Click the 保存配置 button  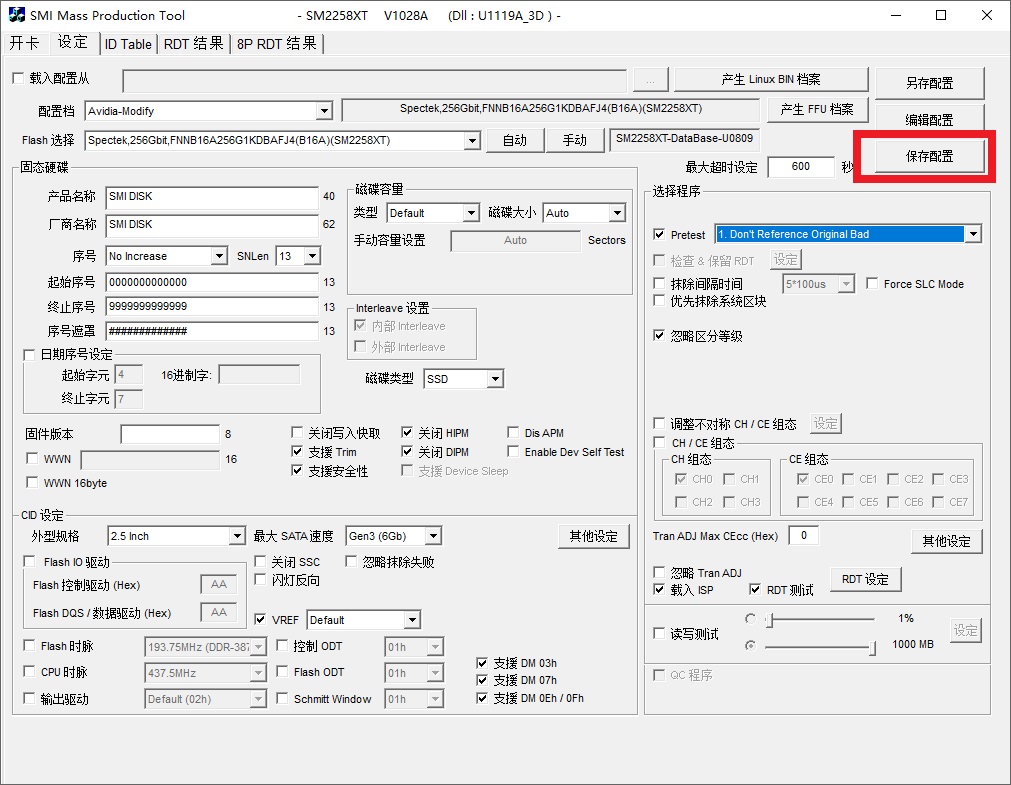tap(929, 157)
